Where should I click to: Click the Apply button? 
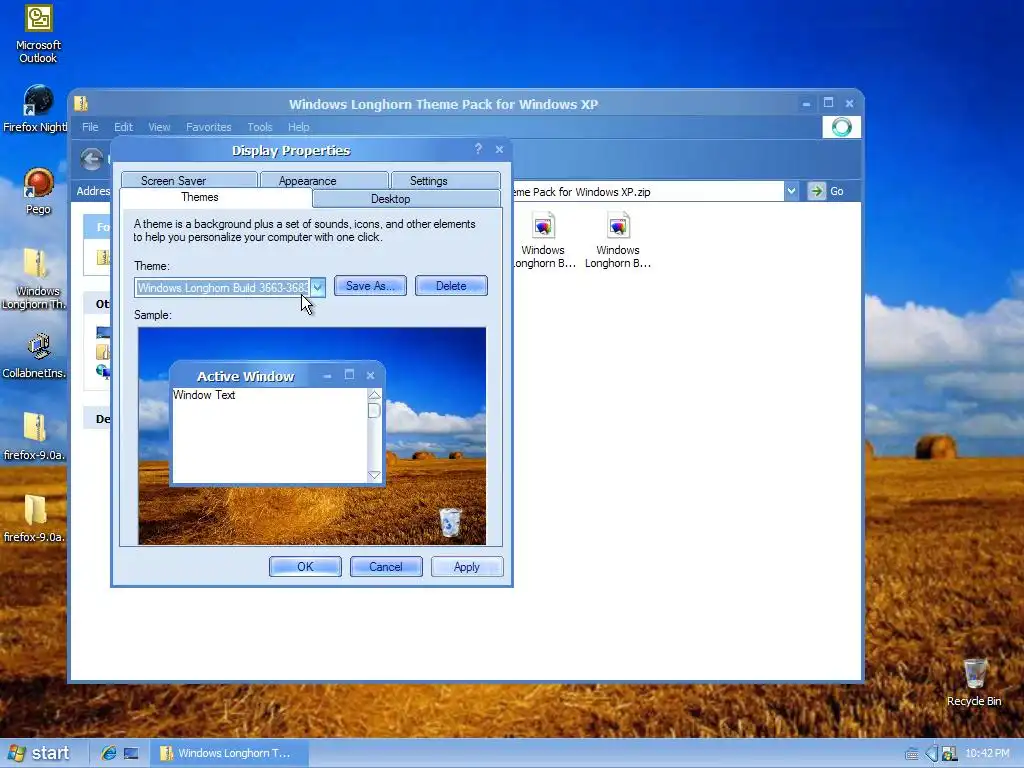coord(467,566)
